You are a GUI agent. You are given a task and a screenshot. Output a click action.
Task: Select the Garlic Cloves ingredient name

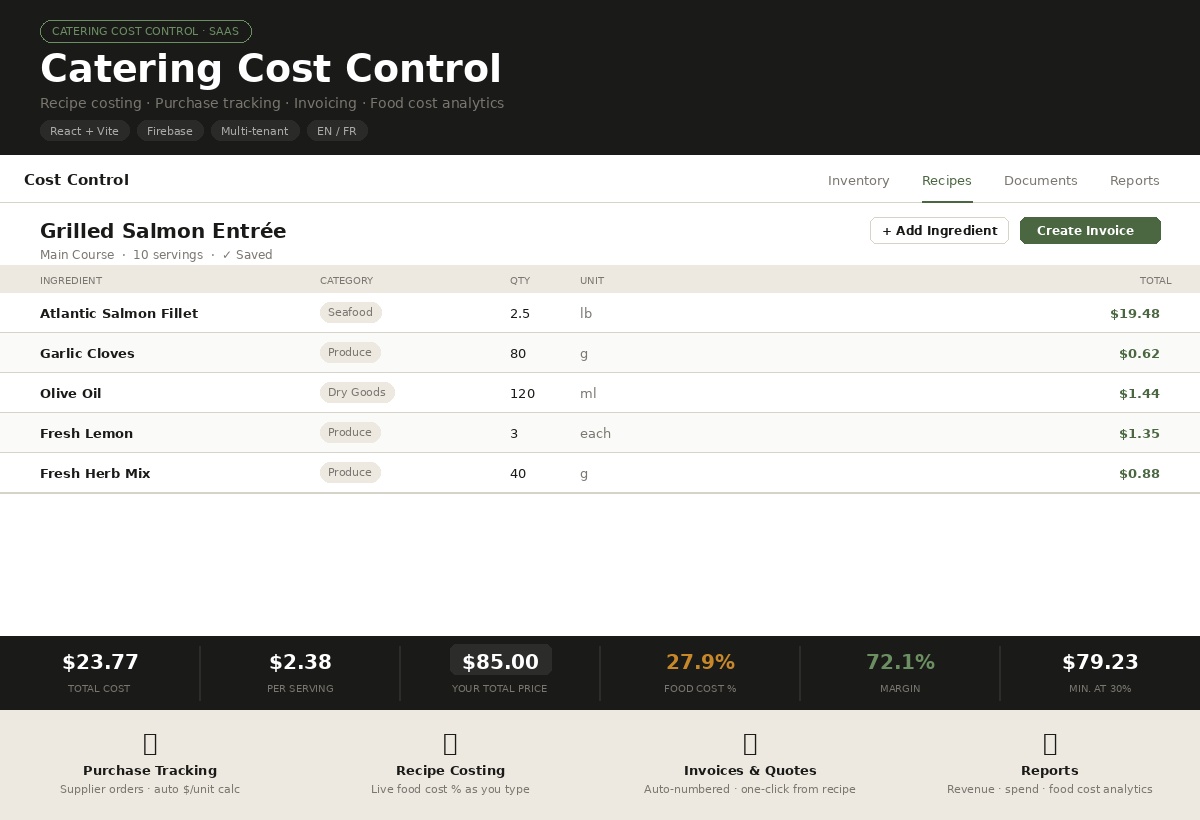[x=87, y=353]
